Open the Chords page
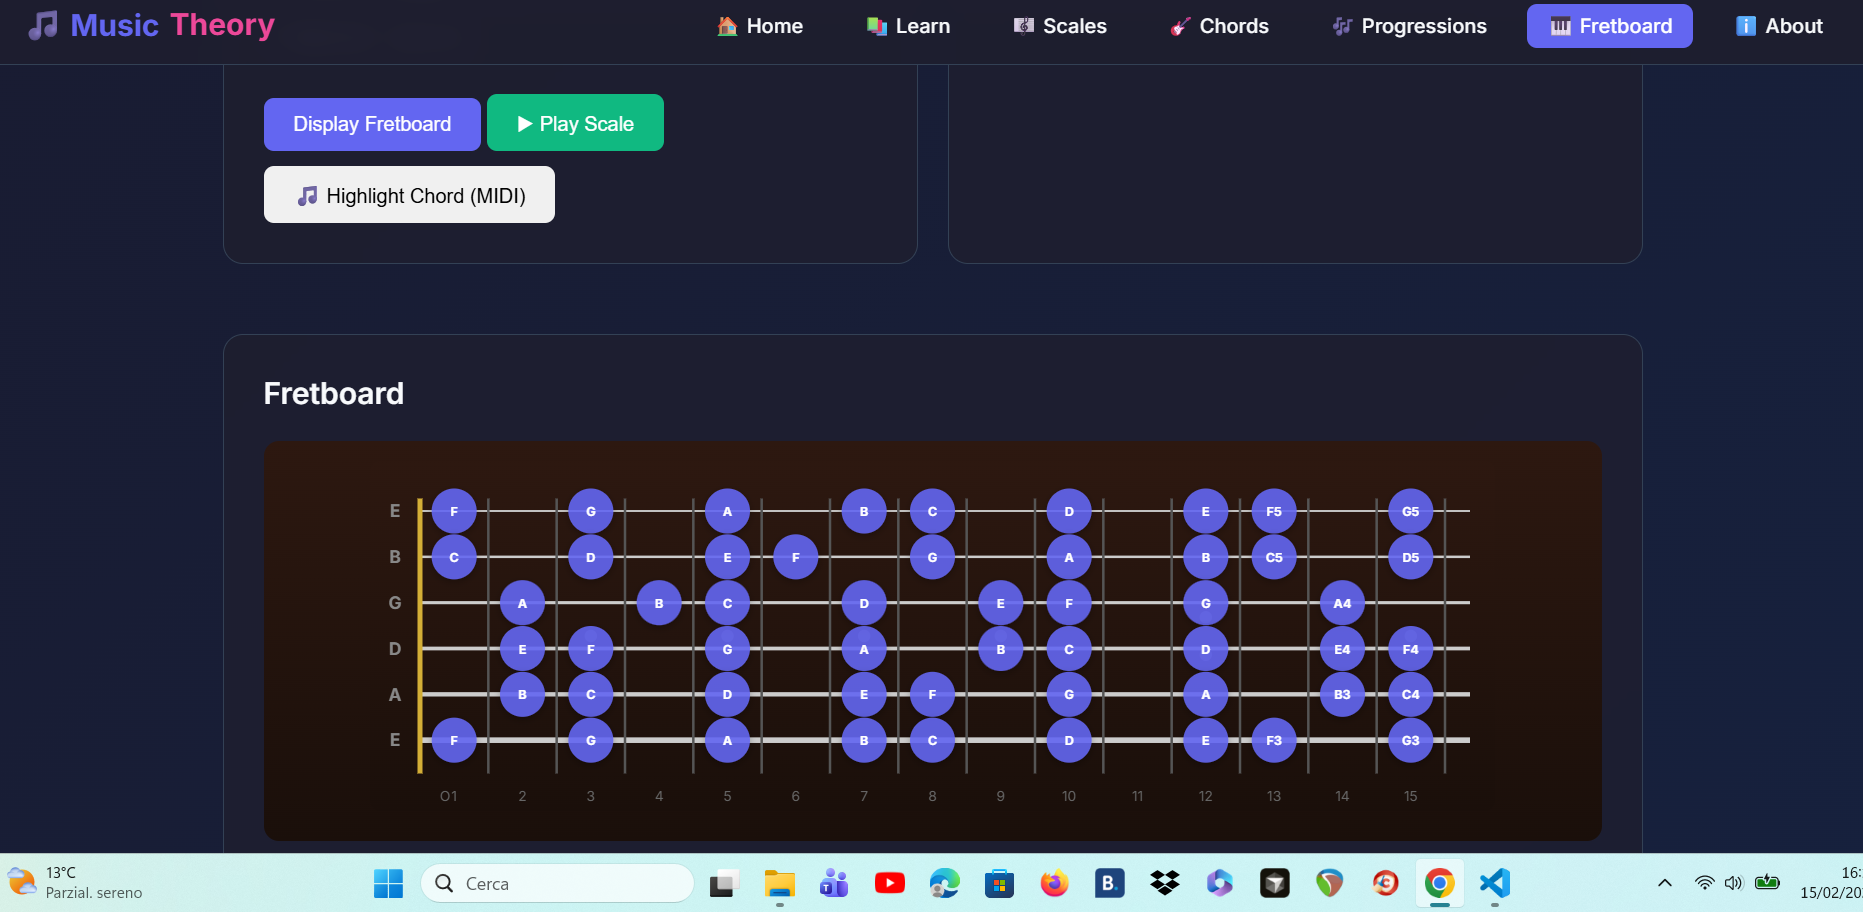This screenshot has height=912, width=1863. click(1219, 26)
